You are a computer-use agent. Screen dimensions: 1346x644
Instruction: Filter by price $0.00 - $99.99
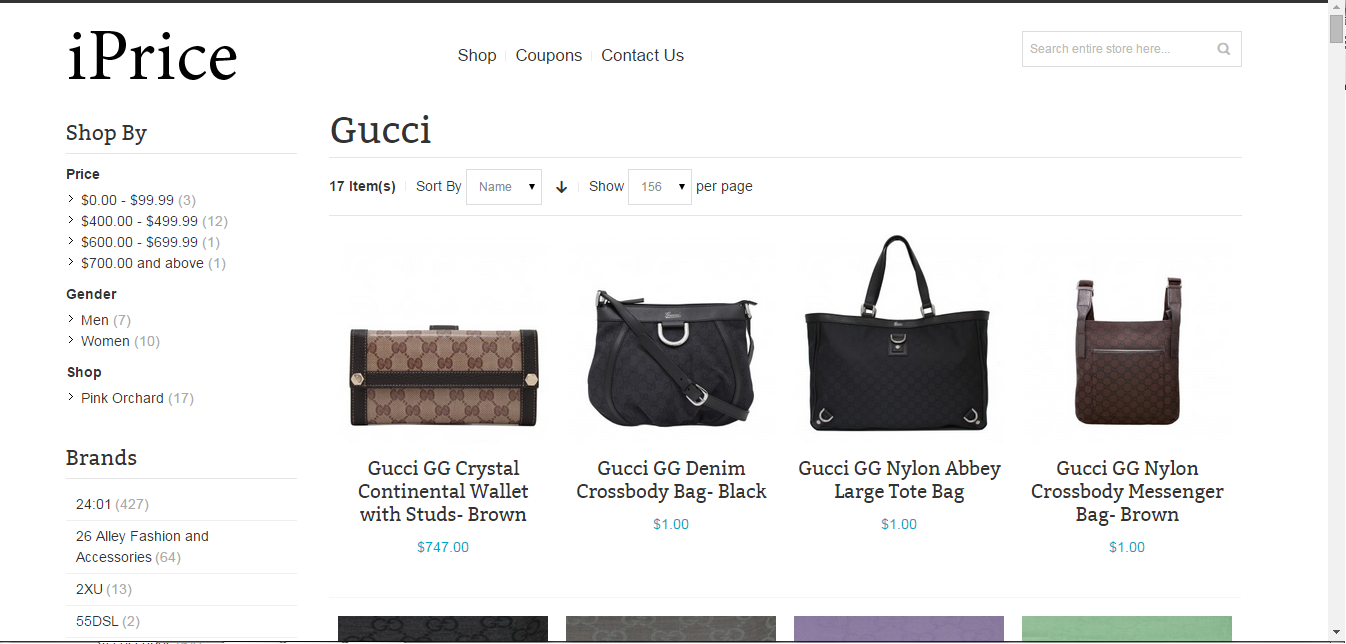[127, 200]
